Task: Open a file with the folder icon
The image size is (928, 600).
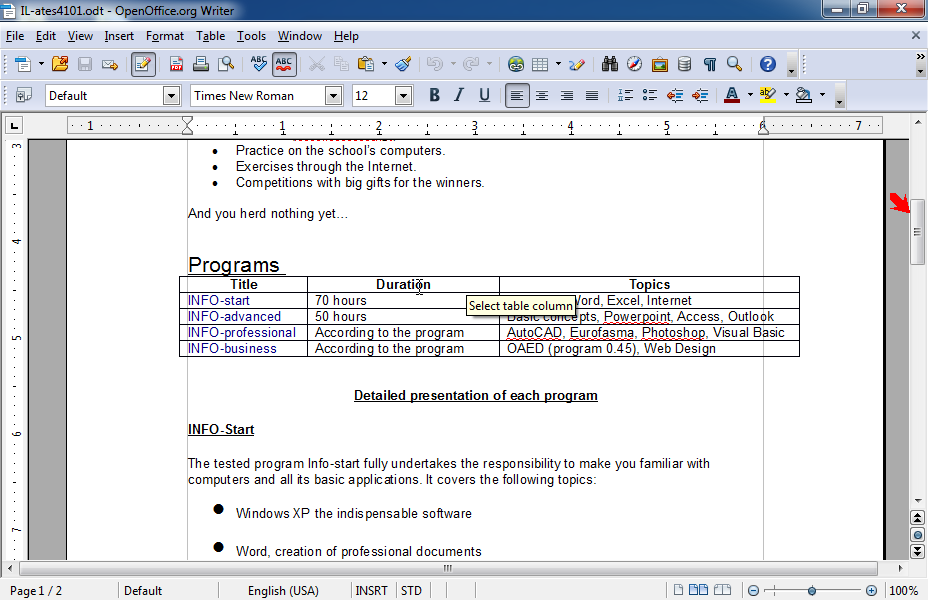Action: pos(60,64)
